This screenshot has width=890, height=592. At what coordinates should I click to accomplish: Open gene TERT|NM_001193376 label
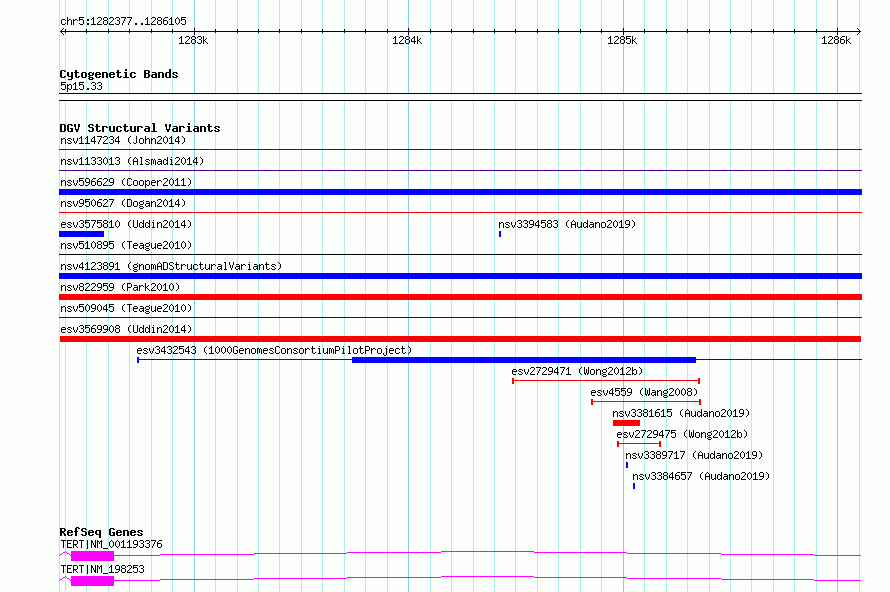[111, 544]
